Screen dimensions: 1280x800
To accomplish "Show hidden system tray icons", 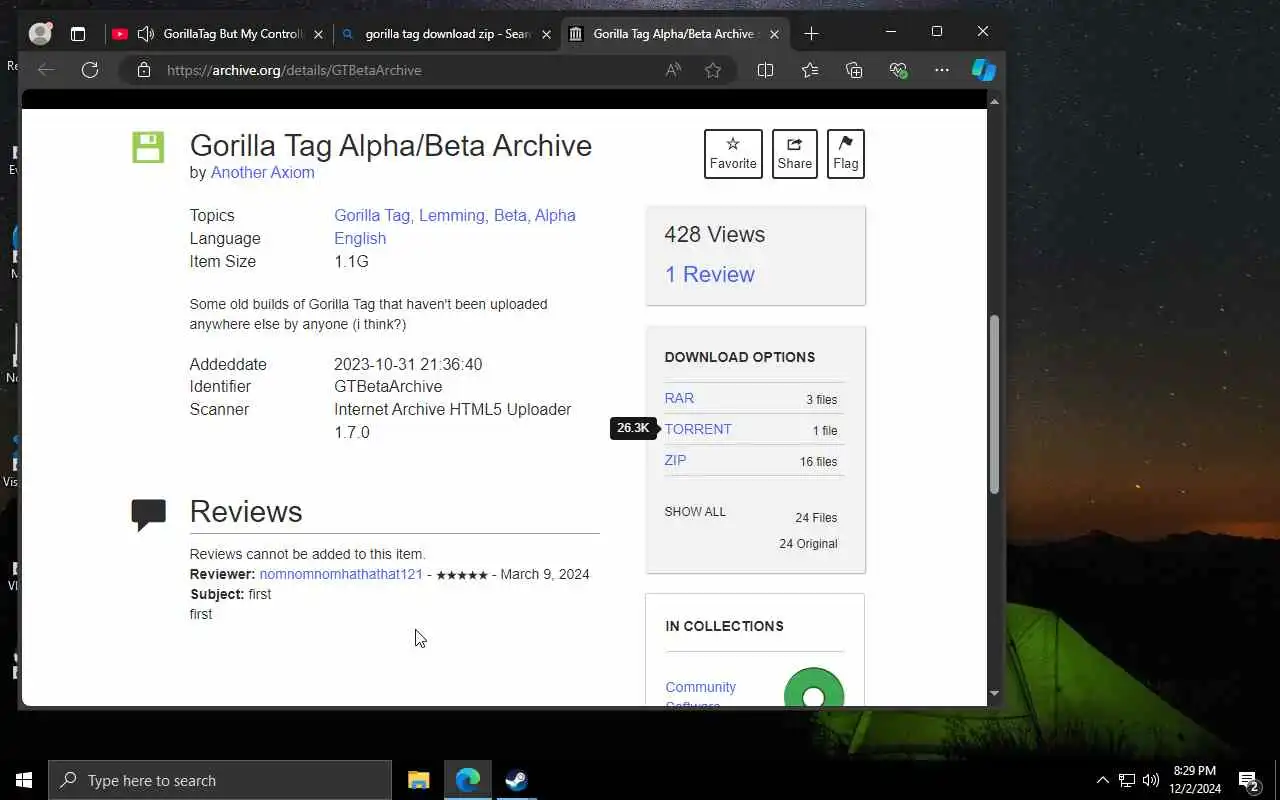I will pos(1102,780).
